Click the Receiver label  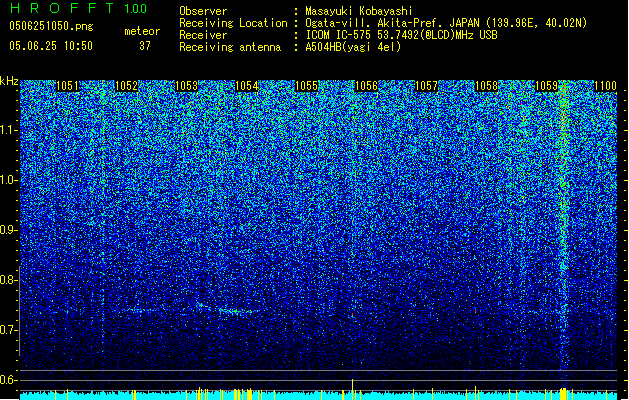coord(203,35)
